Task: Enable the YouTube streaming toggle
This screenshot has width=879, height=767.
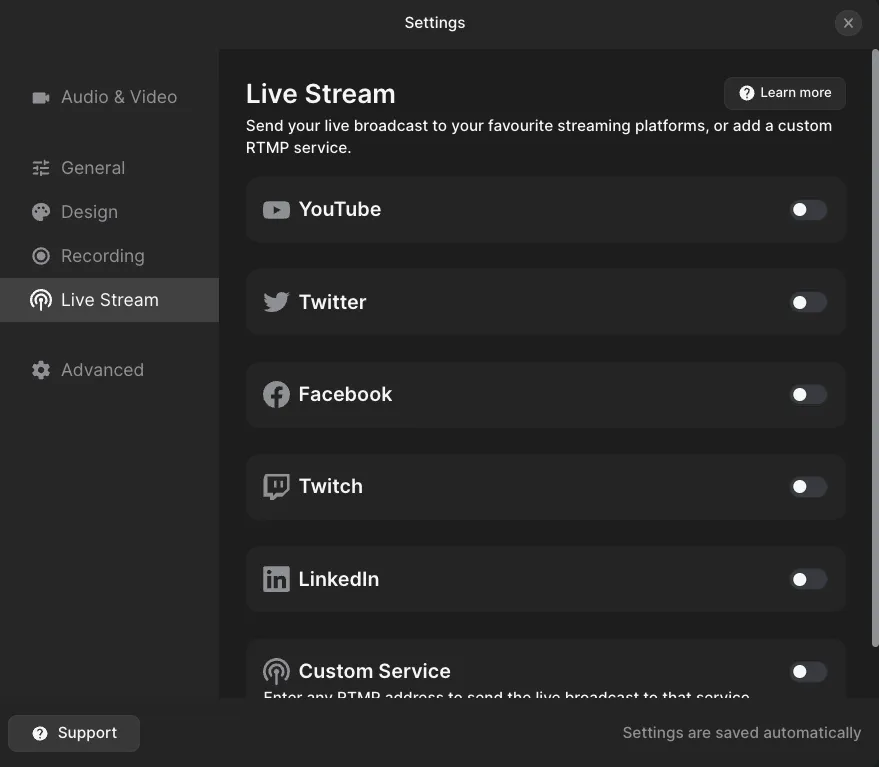Action: (808, 210)
